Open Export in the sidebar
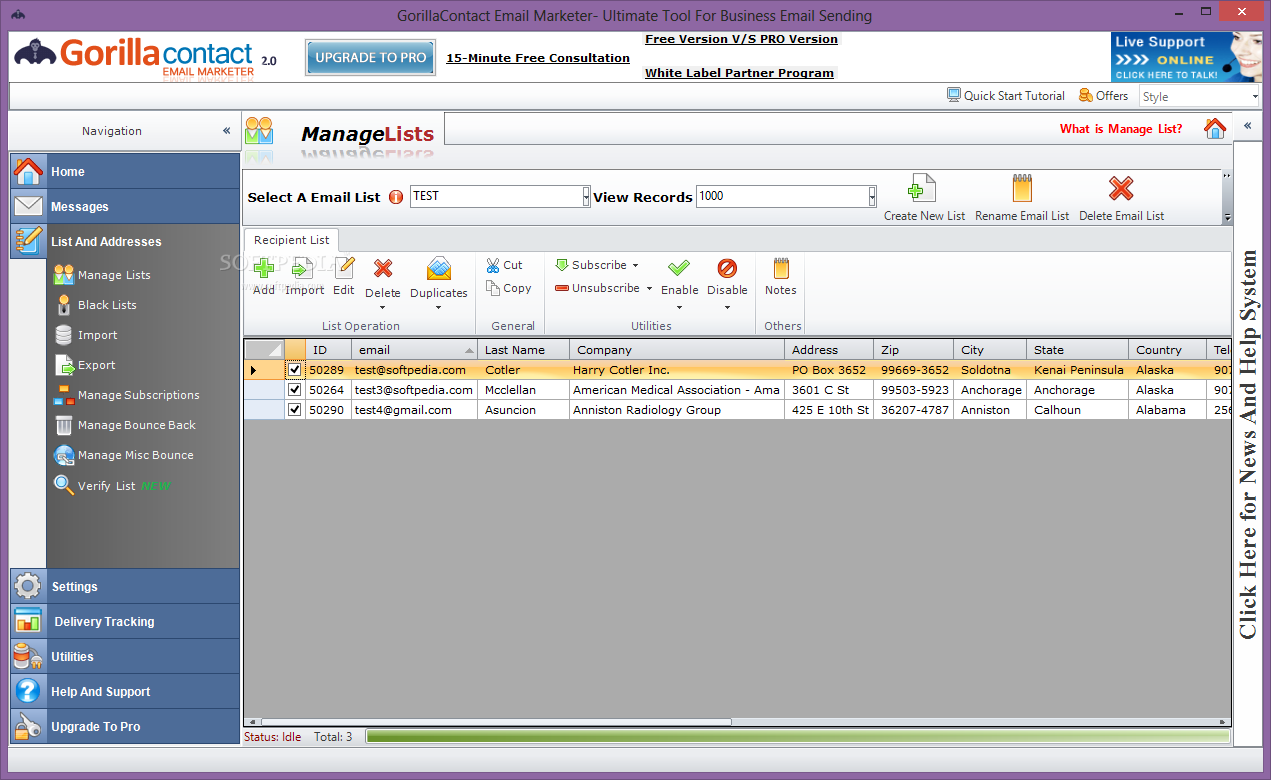The height and width of the screenshot is (780, 1271). coord(84,365)
